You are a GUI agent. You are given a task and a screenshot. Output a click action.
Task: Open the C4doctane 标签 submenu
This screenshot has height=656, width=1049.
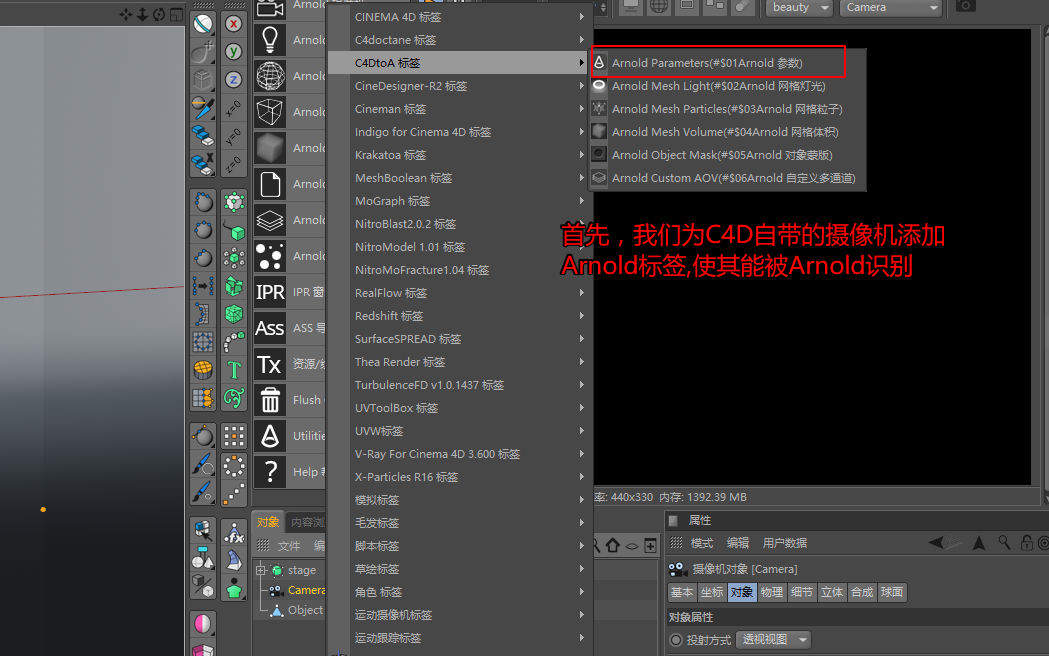pyautogui.click(x=460, y=40)
